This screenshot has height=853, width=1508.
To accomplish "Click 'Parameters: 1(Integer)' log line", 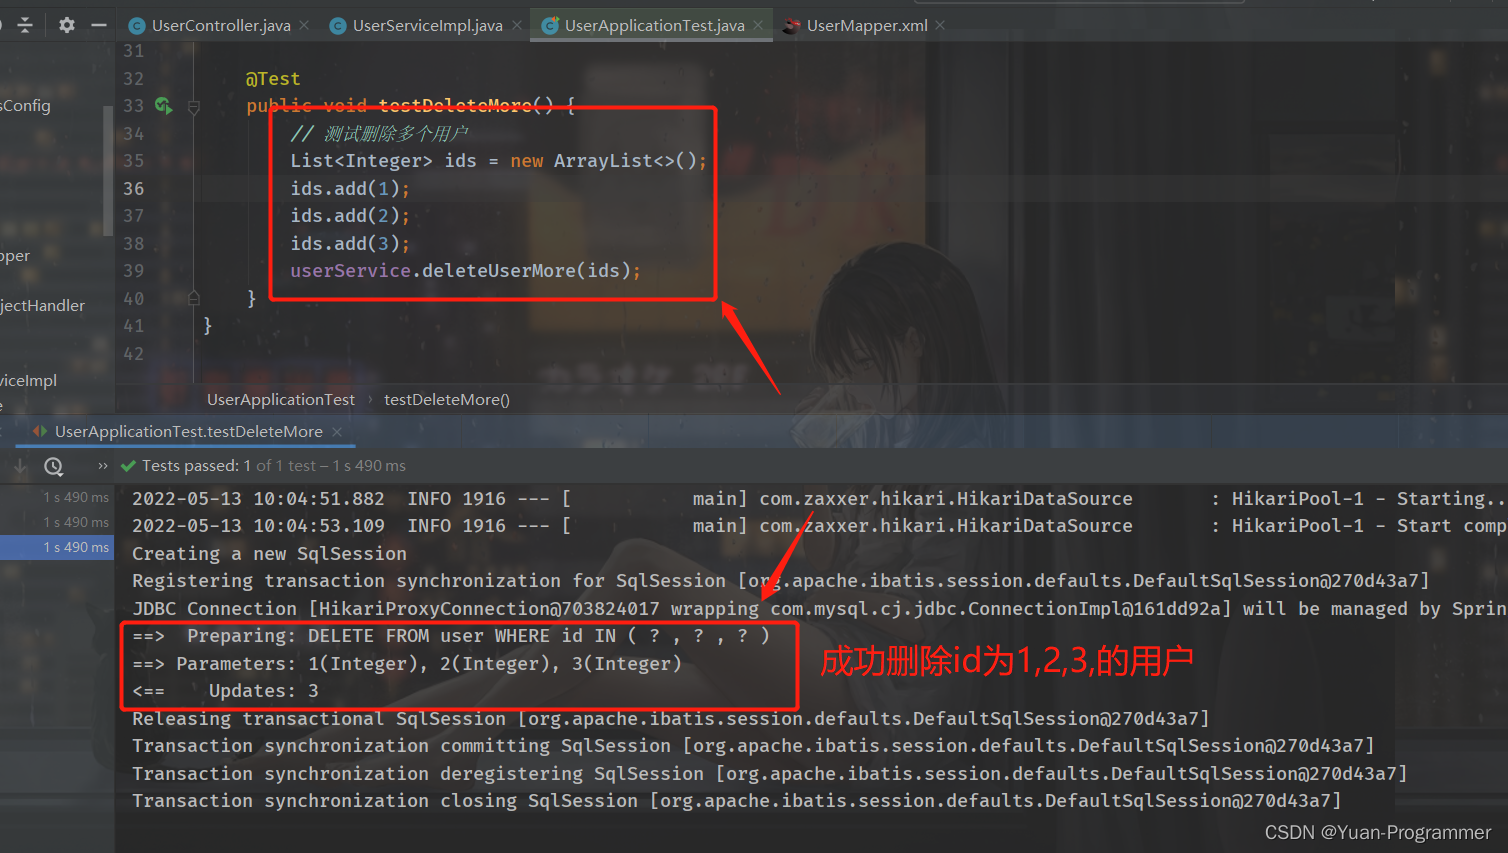I will click(407, 664).
